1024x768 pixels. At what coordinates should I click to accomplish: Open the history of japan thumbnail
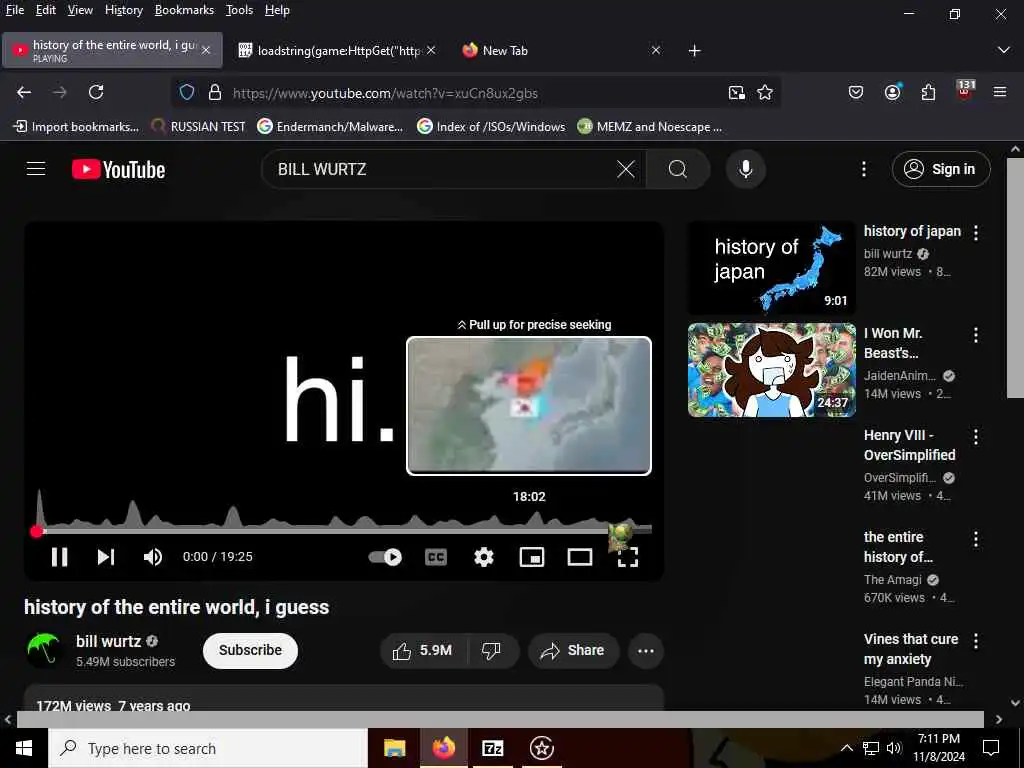click(771, 268)
